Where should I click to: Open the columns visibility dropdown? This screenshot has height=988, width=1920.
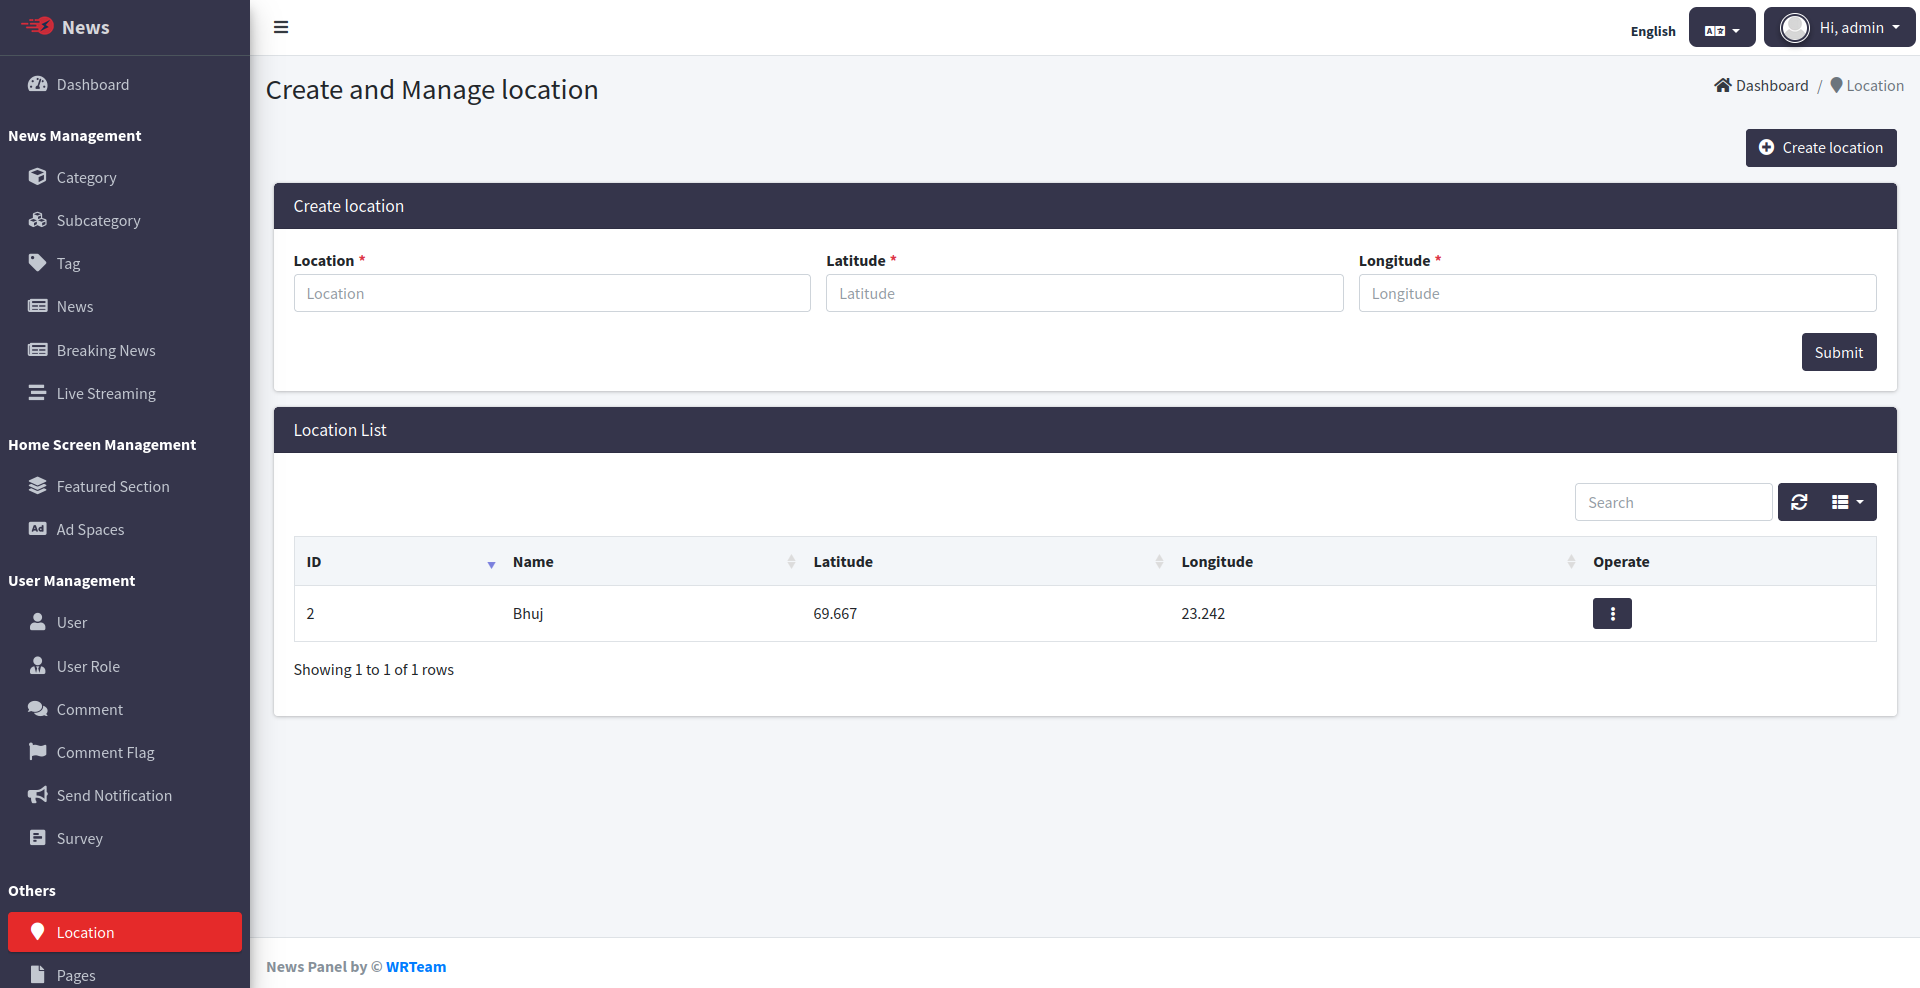pos(1847,502)
